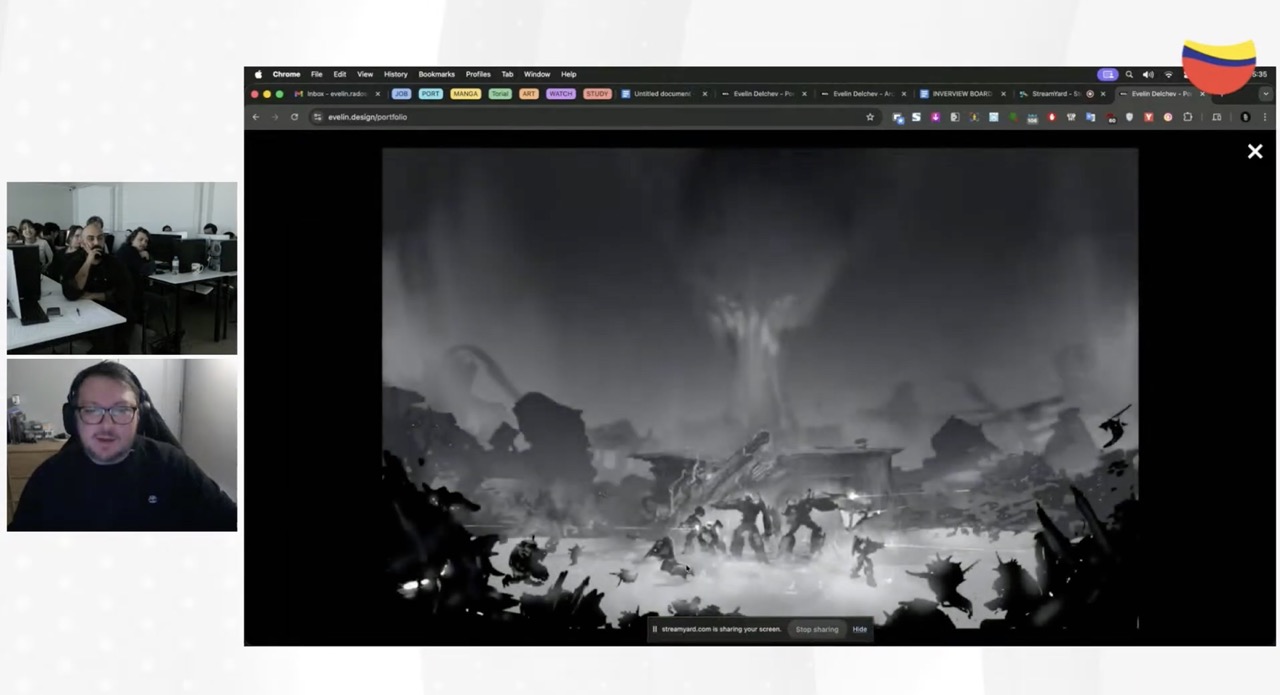This screenshot has width=1280, height=695.
Task: Click the site info icon in address bar
Action: (x=318, y=117)
